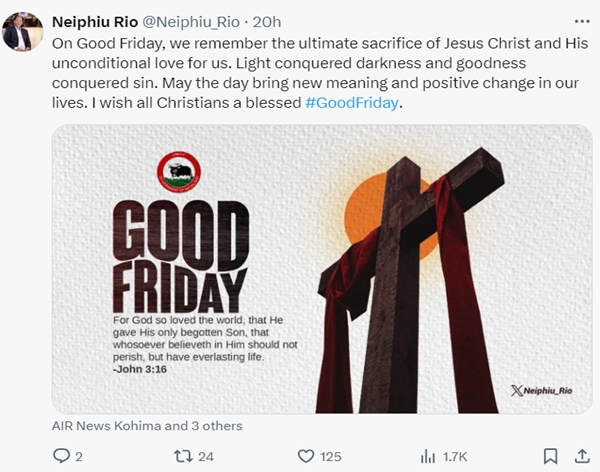The height and width of the screenshot is (472, 600).
Task: Open the Good Friday image attachment
Action: (322, 269)
